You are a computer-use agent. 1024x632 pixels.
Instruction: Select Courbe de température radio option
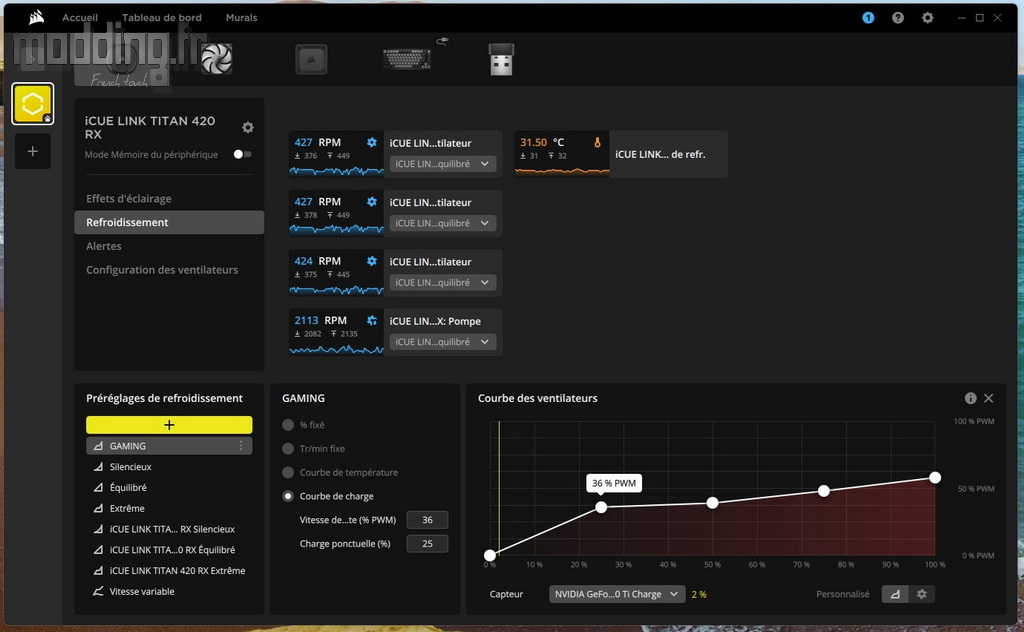pyautogui.click(x=288, y=472)
